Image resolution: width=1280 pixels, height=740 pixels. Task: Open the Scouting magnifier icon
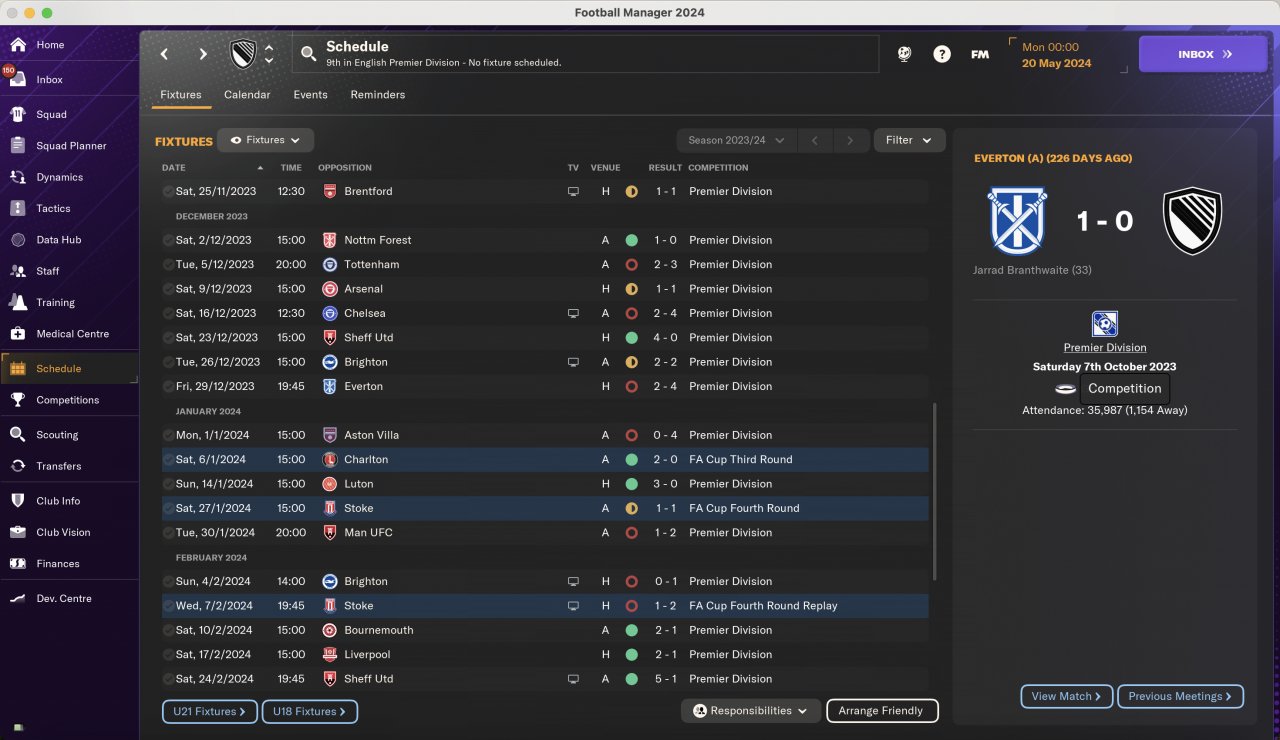pyautogui.click(x=18, y=435)
